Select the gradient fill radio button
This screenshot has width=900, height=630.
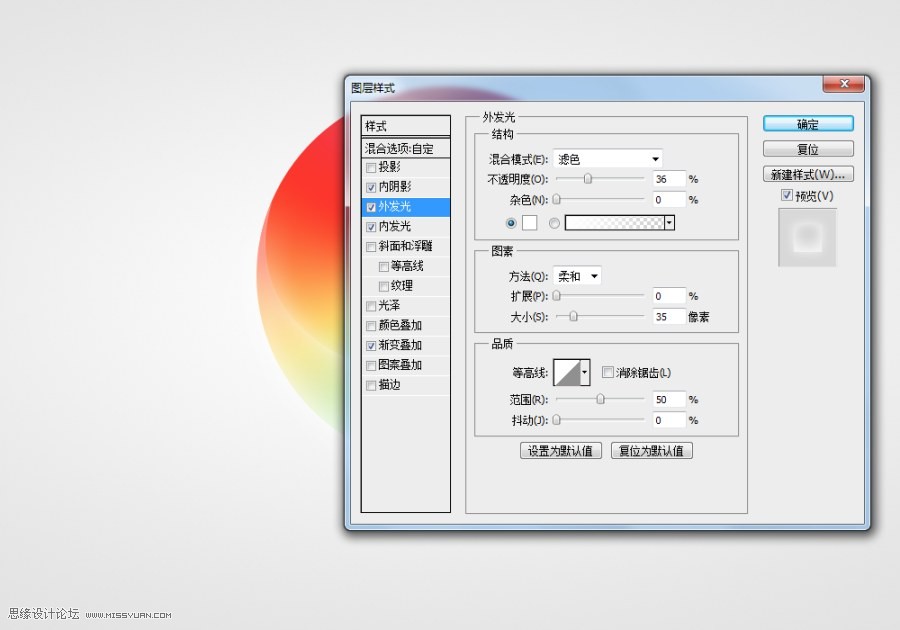[555, 222]
